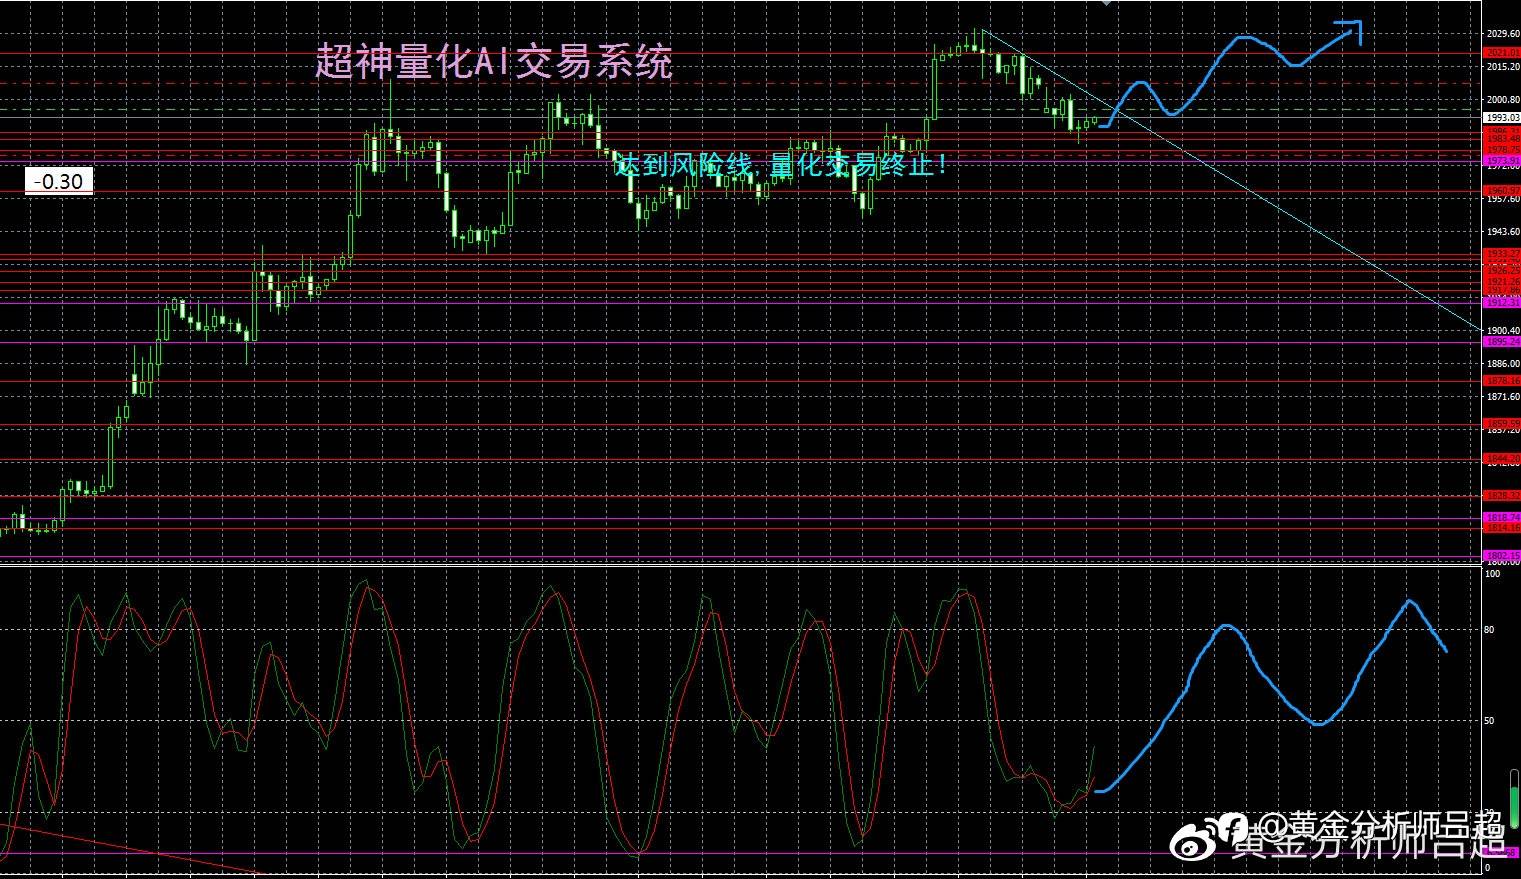Select the red 1814.16 level label
The image size is (1521, 879).
(x=1502, y=527)
